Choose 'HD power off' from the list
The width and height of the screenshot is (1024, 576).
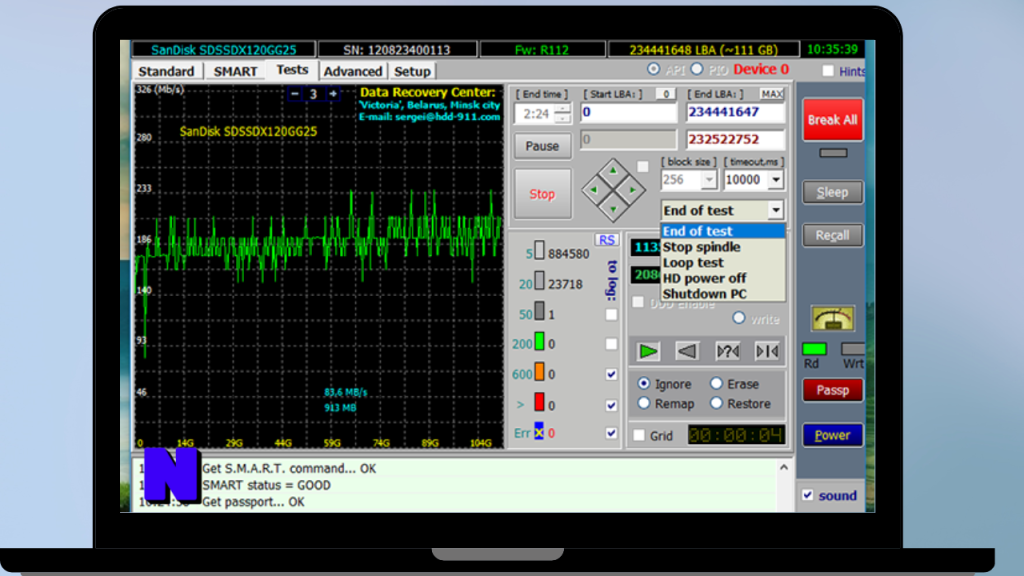point(722,278)
